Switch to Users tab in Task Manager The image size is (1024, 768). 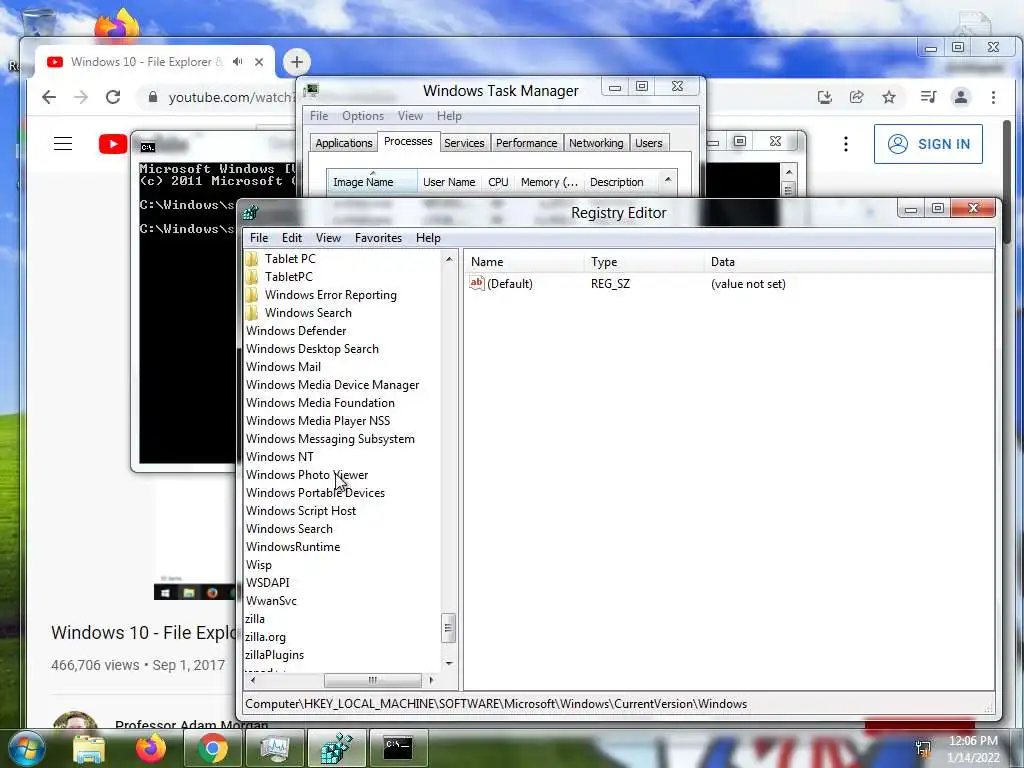[648, 143]
